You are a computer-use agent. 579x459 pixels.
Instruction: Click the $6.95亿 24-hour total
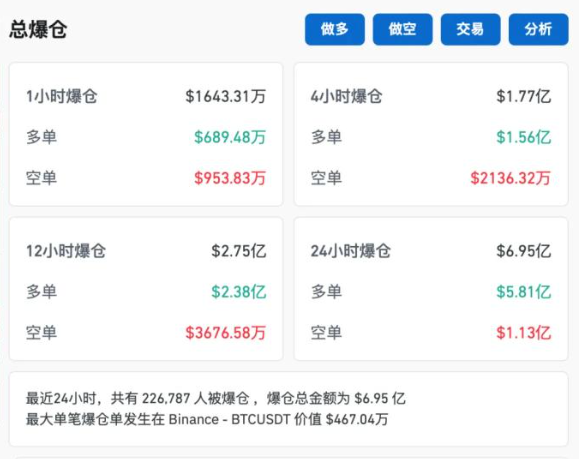(524, 251)
